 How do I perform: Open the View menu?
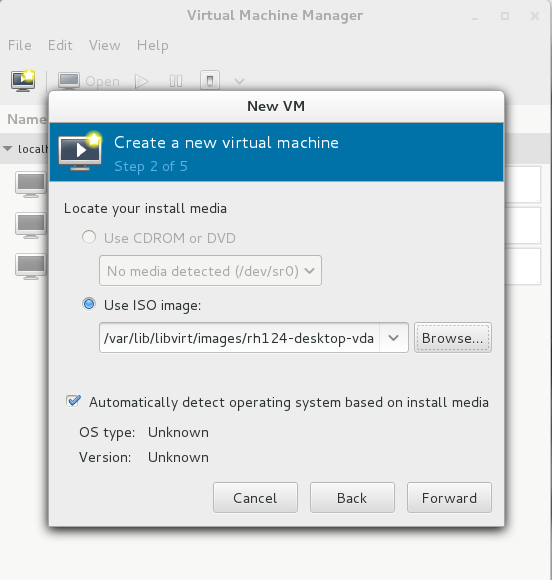pos(104,45)
